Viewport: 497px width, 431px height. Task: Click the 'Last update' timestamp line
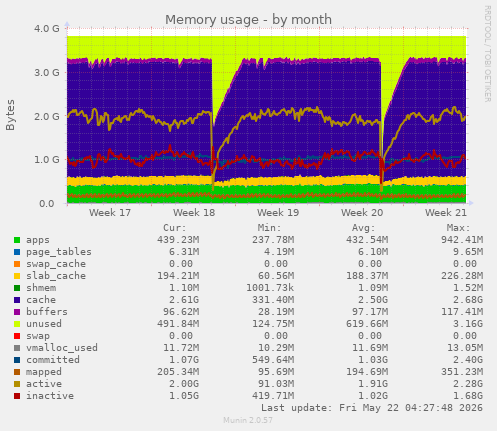pyautogui.click(x=372, y=408)
